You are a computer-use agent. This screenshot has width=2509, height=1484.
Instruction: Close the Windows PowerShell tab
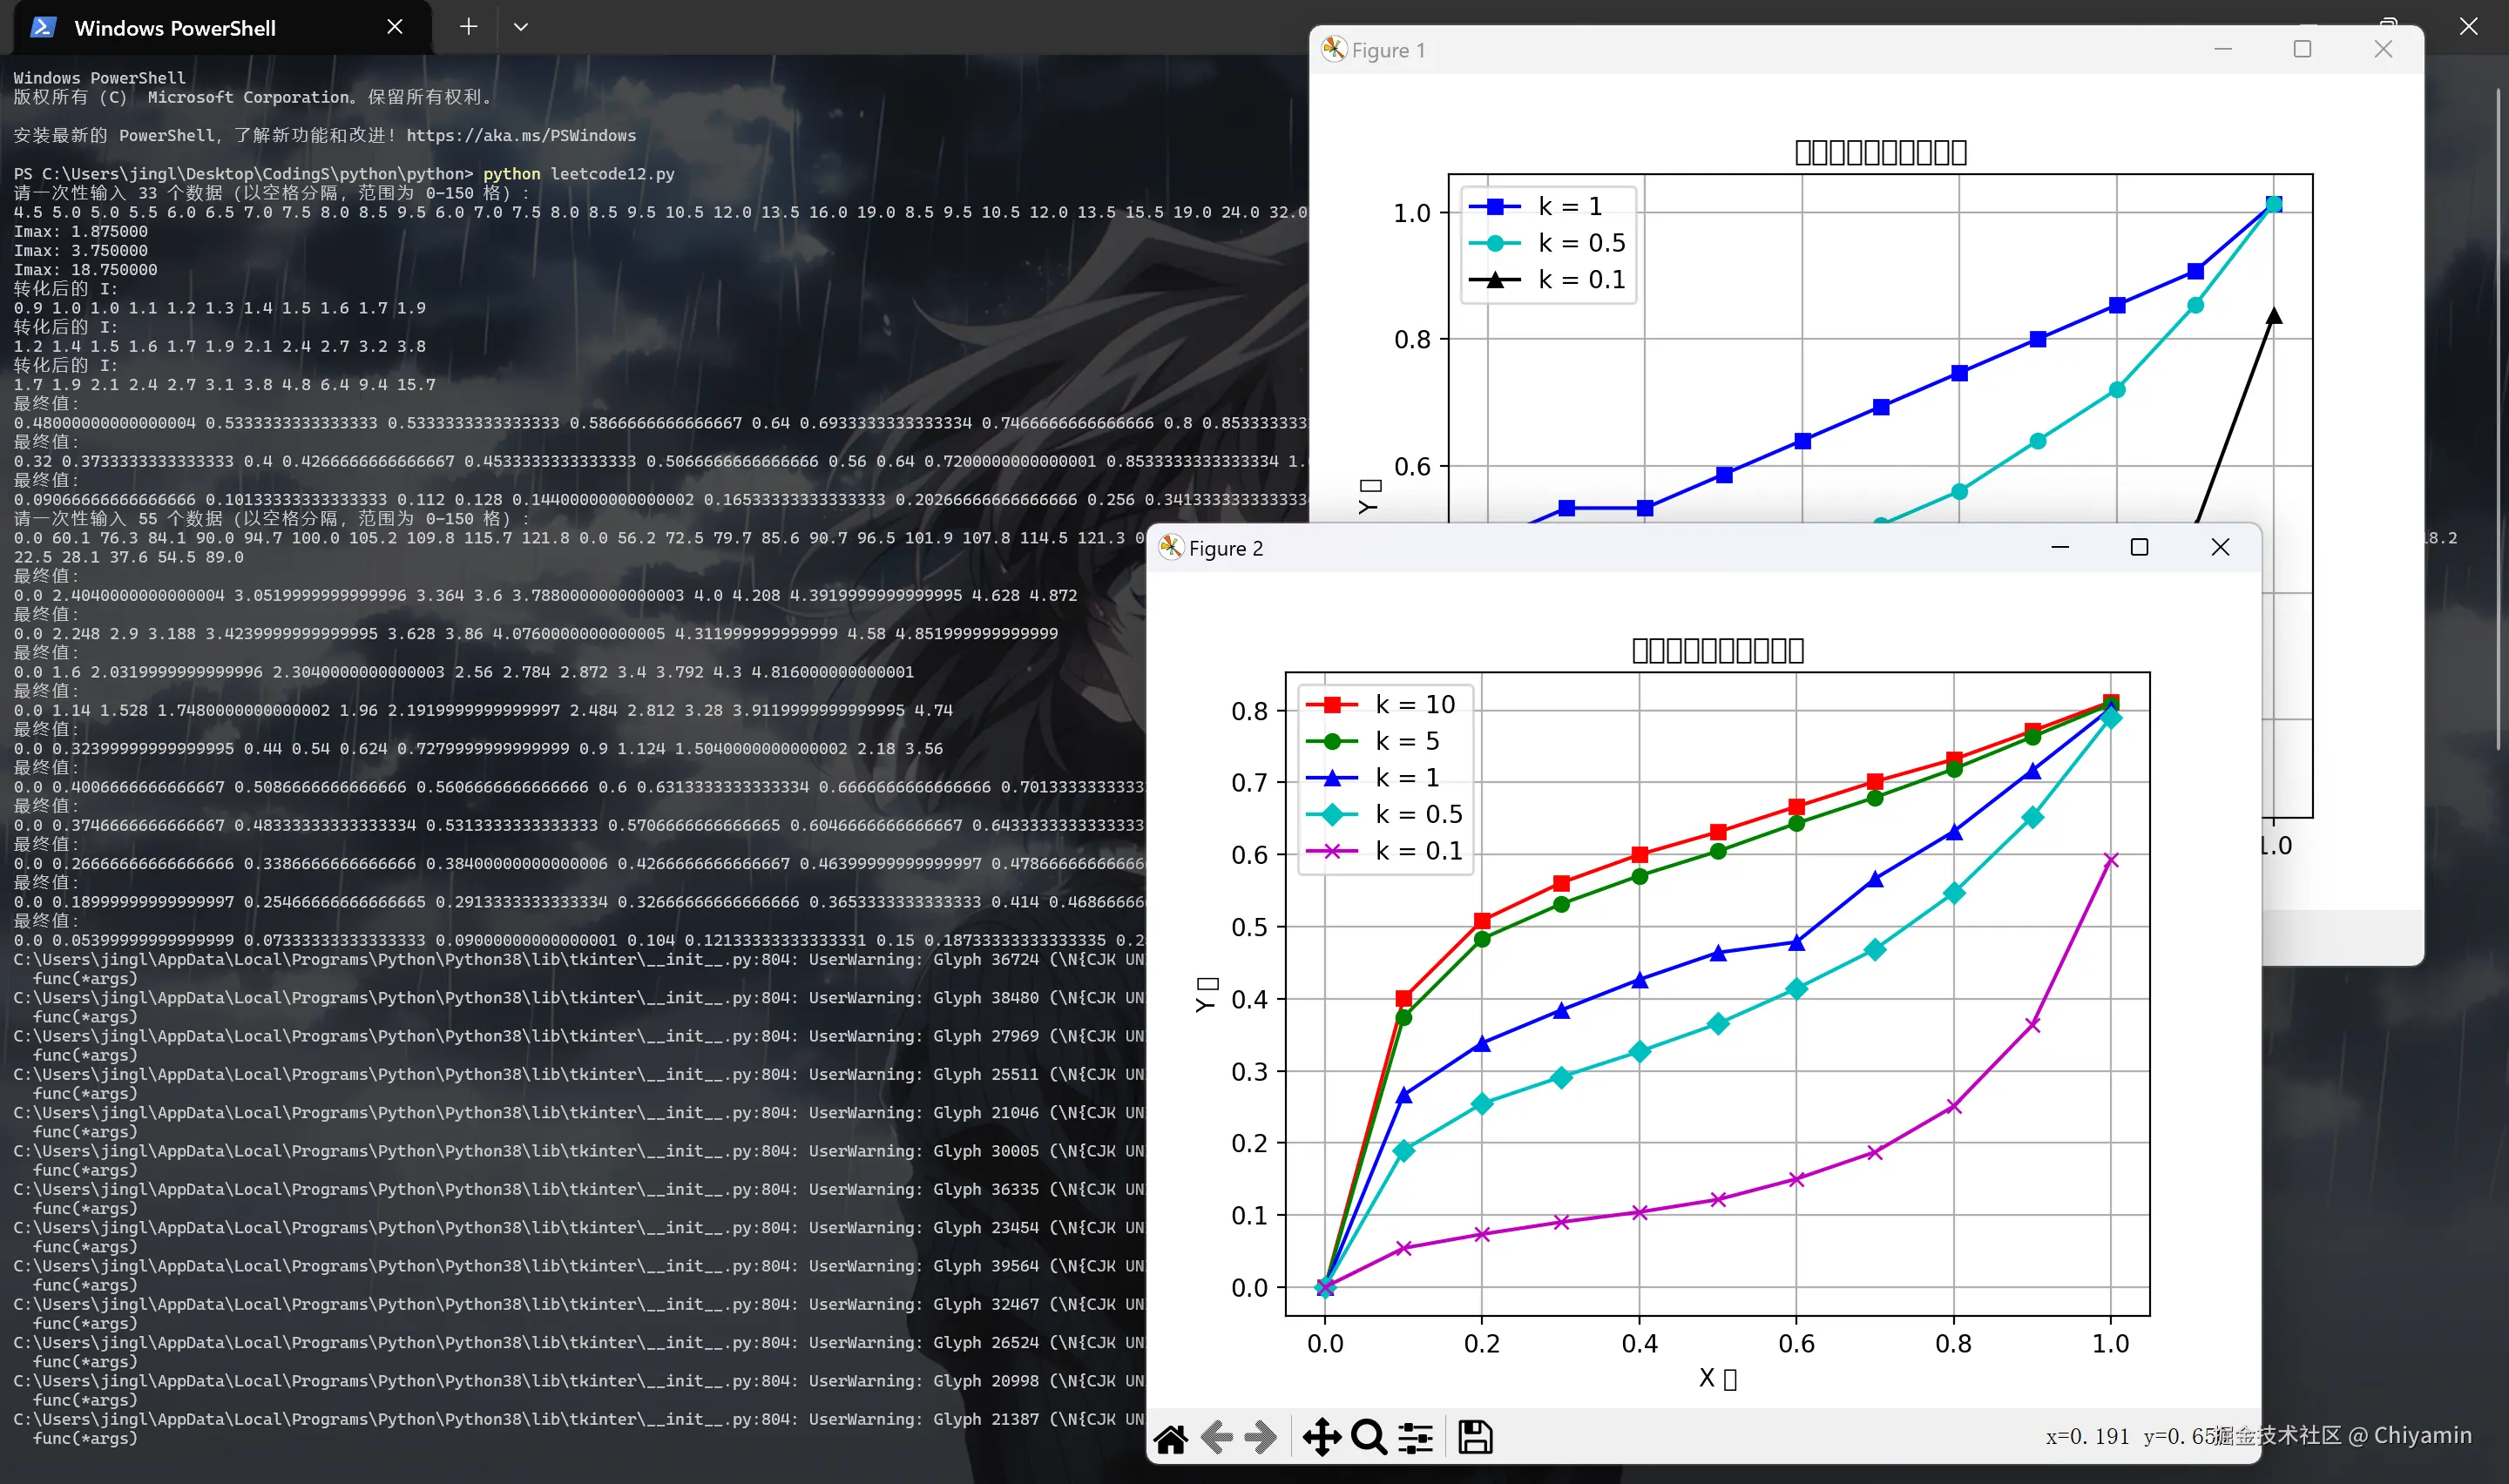pos(395,27)
